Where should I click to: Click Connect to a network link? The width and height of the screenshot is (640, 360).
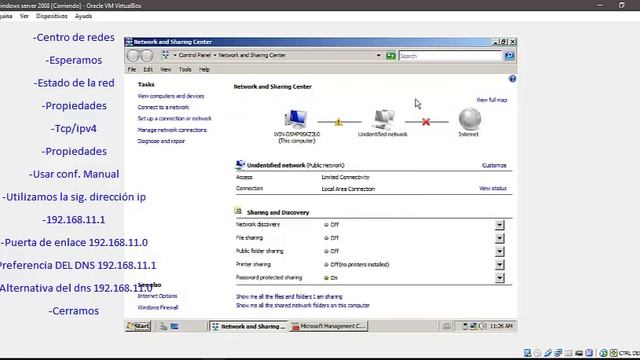(163, 107)
